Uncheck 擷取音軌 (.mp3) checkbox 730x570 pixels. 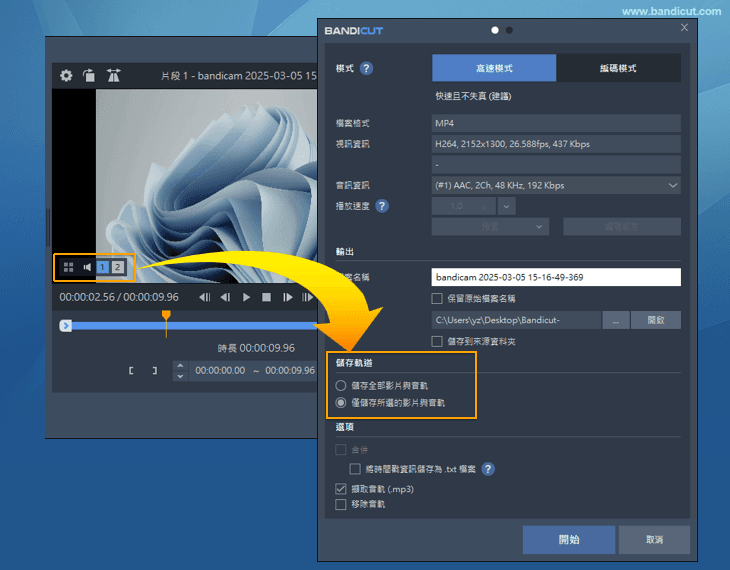coord(341,489)
